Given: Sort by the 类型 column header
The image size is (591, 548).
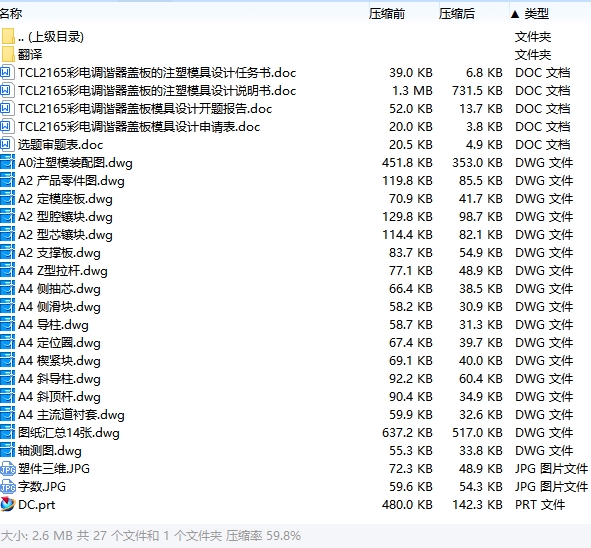Looking at the screenshot, I should [536, 14].
